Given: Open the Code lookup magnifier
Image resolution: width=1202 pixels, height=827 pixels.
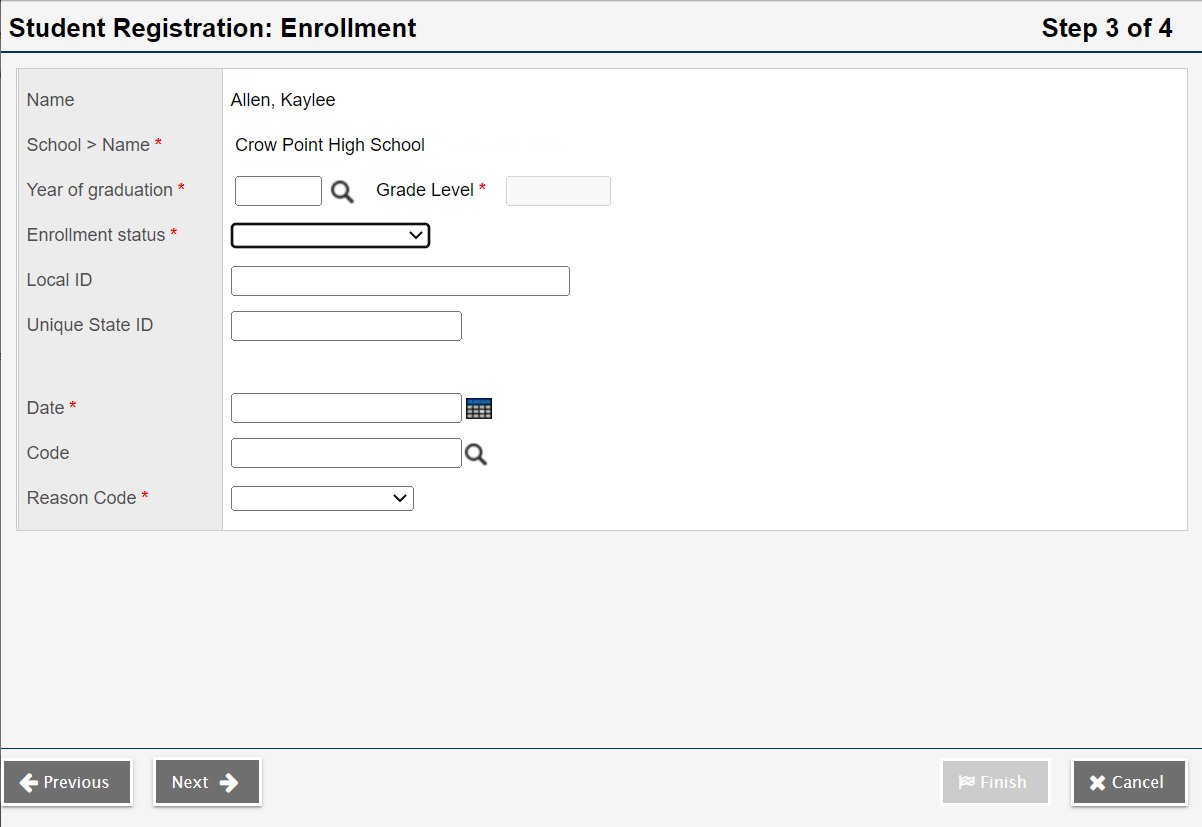Looking at the screenshot, I should tap(476, 454).
